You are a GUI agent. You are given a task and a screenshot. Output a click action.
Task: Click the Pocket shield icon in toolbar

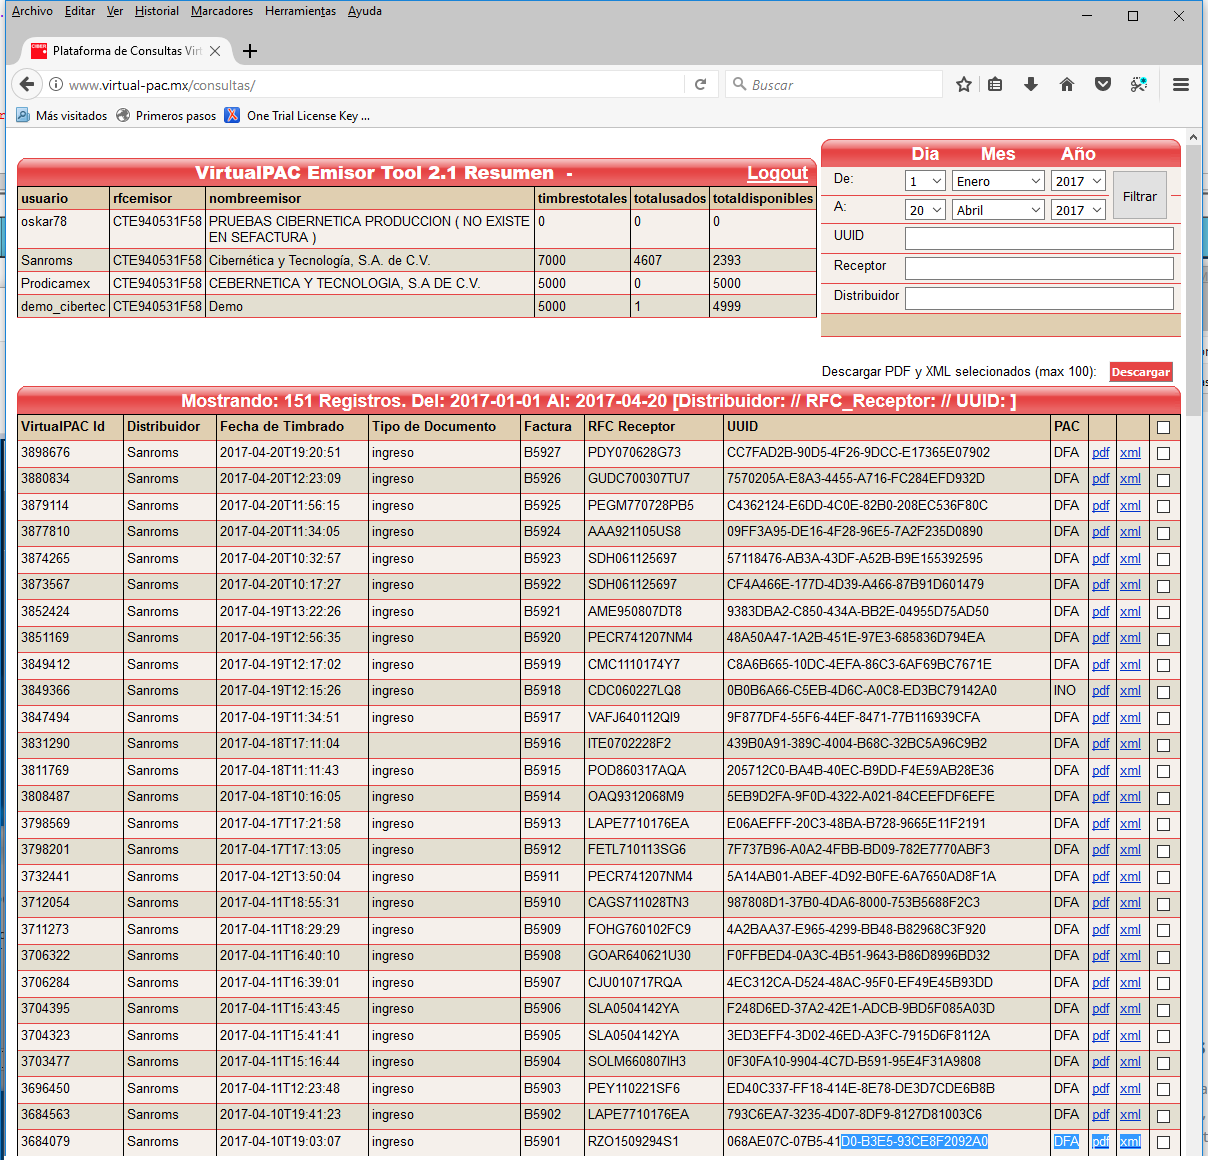[x=1103, y=85]
